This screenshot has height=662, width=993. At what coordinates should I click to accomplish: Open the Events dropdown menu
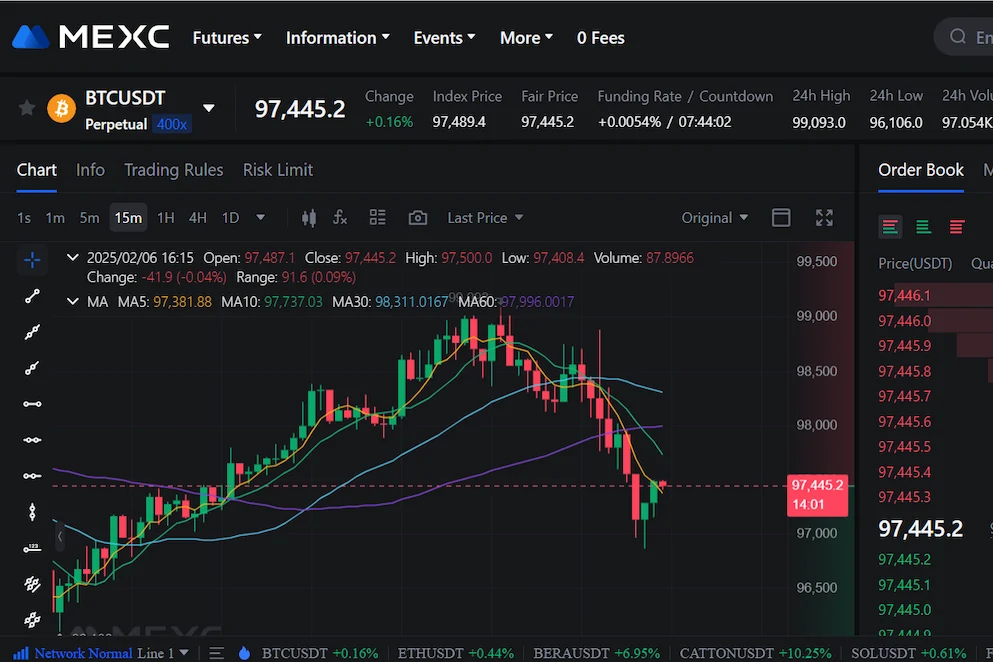coord(445,38)
